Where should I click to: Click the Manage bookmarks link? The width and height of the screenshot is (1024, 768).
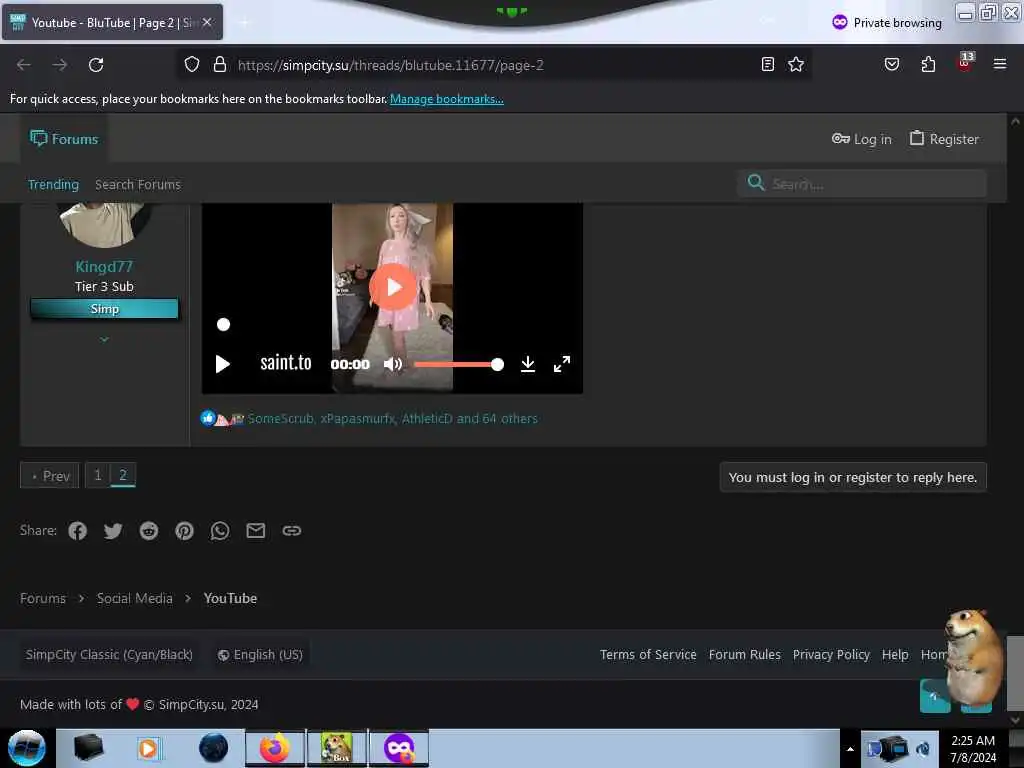[x=447, y=99]
